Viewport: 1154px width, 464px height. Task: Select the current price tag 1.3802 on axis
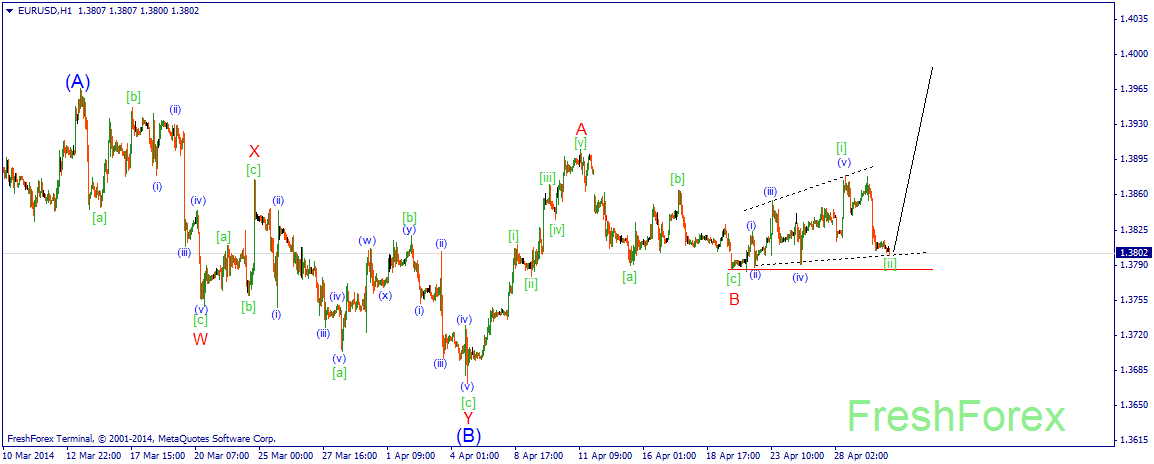tap(1132, 252)
